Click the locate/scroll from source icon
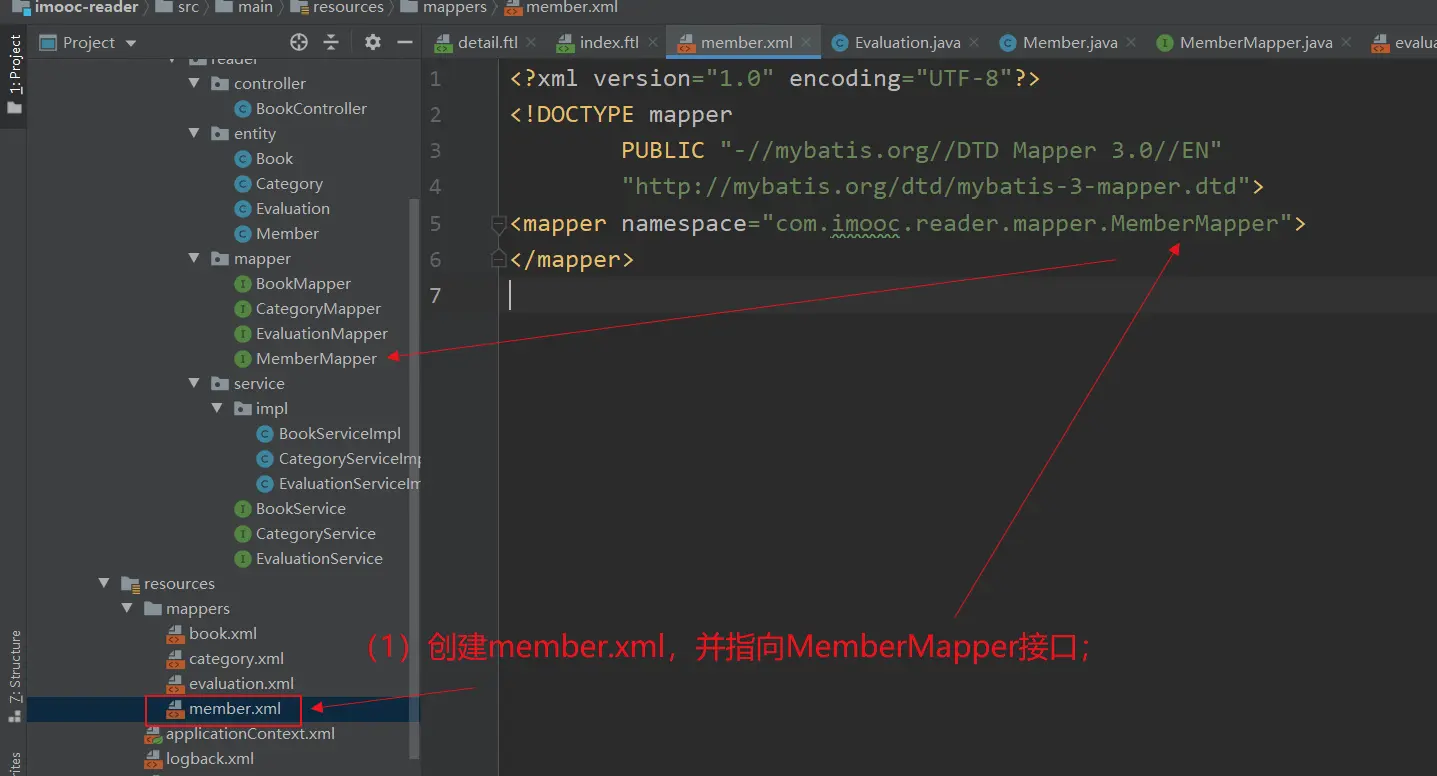 [x=299, y=42]
